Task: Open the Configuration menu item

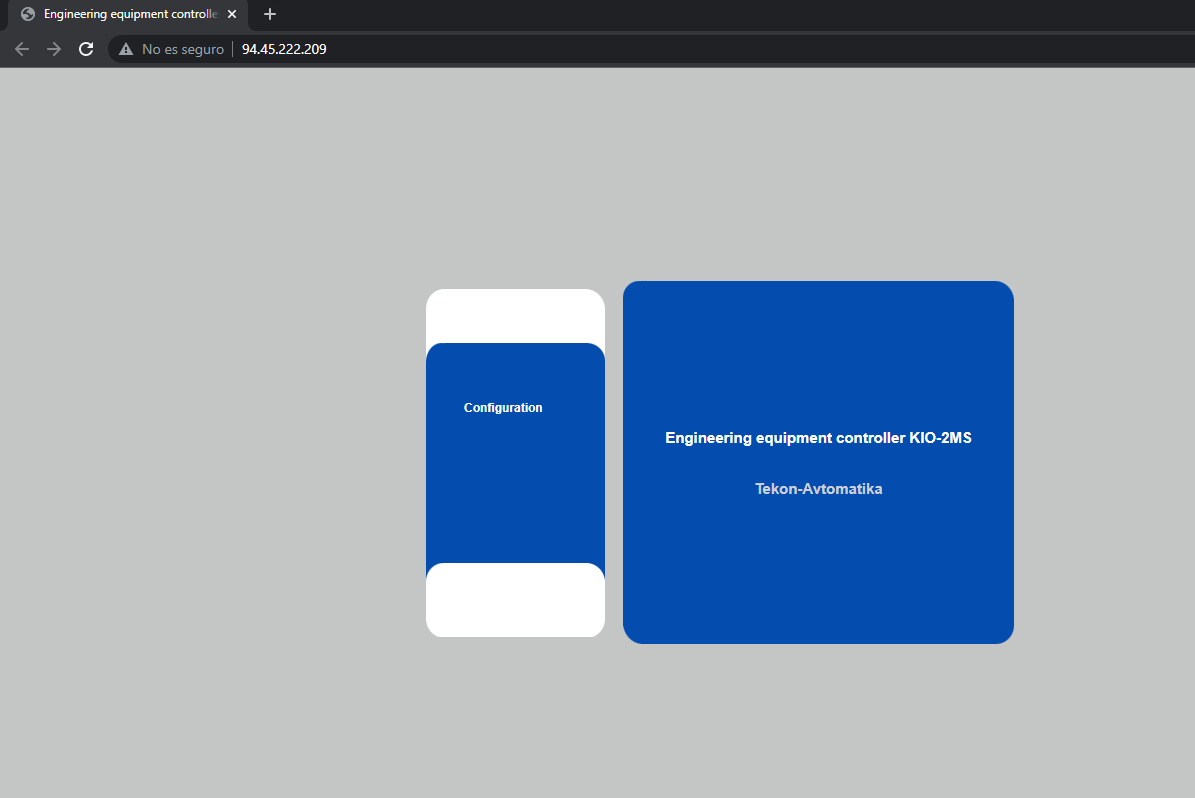Action: (x=503, y=408)
